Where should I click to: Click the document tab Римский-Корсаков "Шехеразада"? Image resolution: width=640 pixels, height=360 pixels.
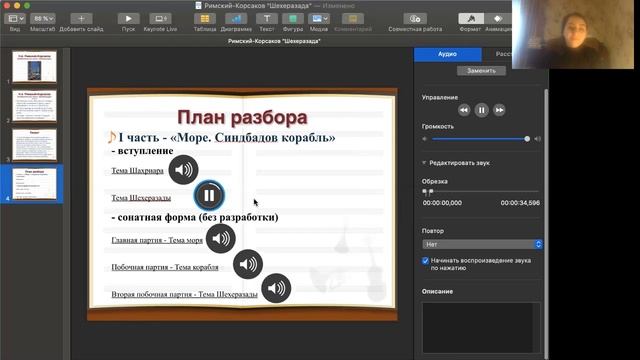(274, 41)
